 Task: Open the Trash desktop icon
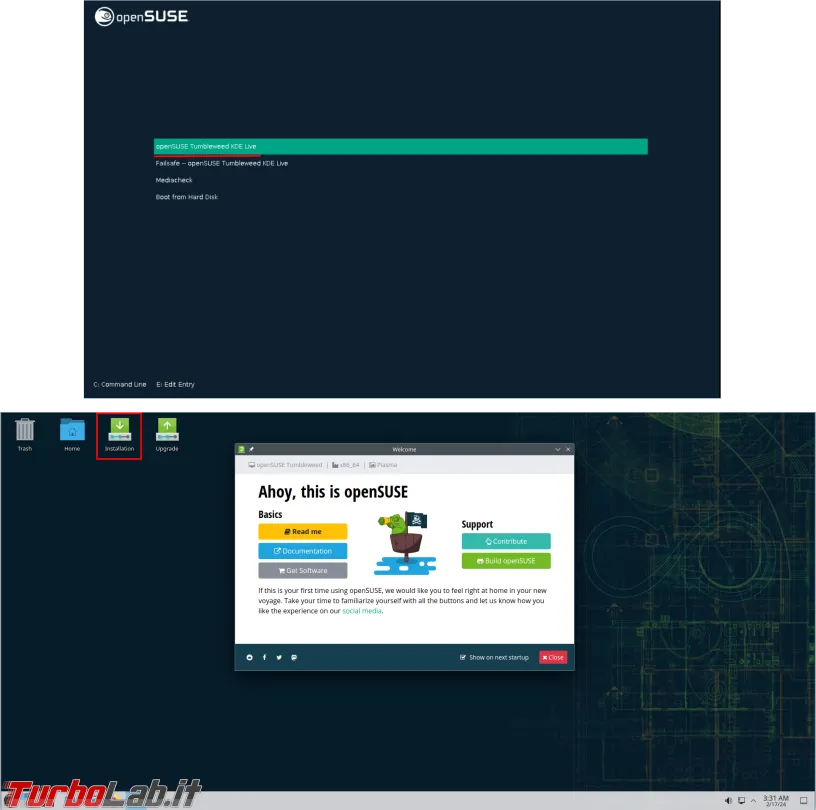[x=24, y=434]
